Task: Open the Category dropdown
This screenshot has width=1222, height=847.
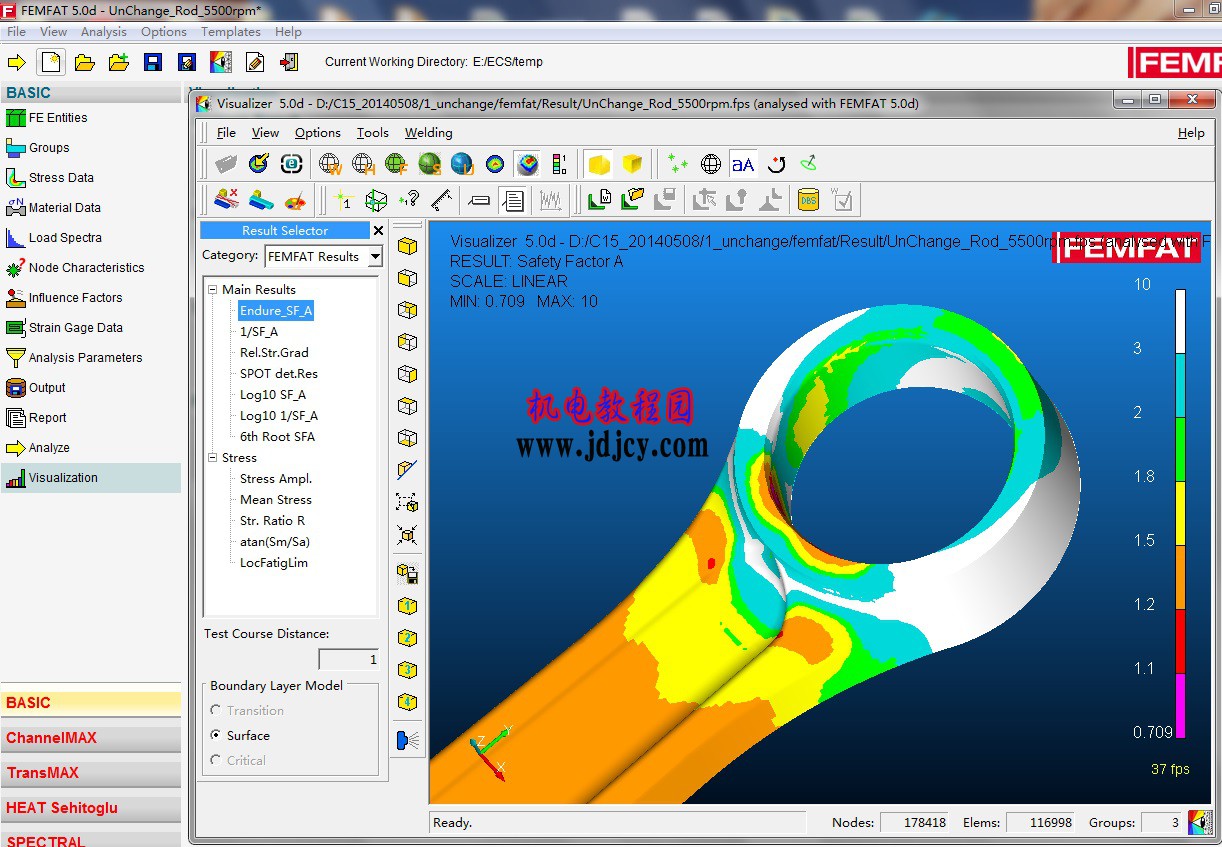Action: (x=374, y=257)
